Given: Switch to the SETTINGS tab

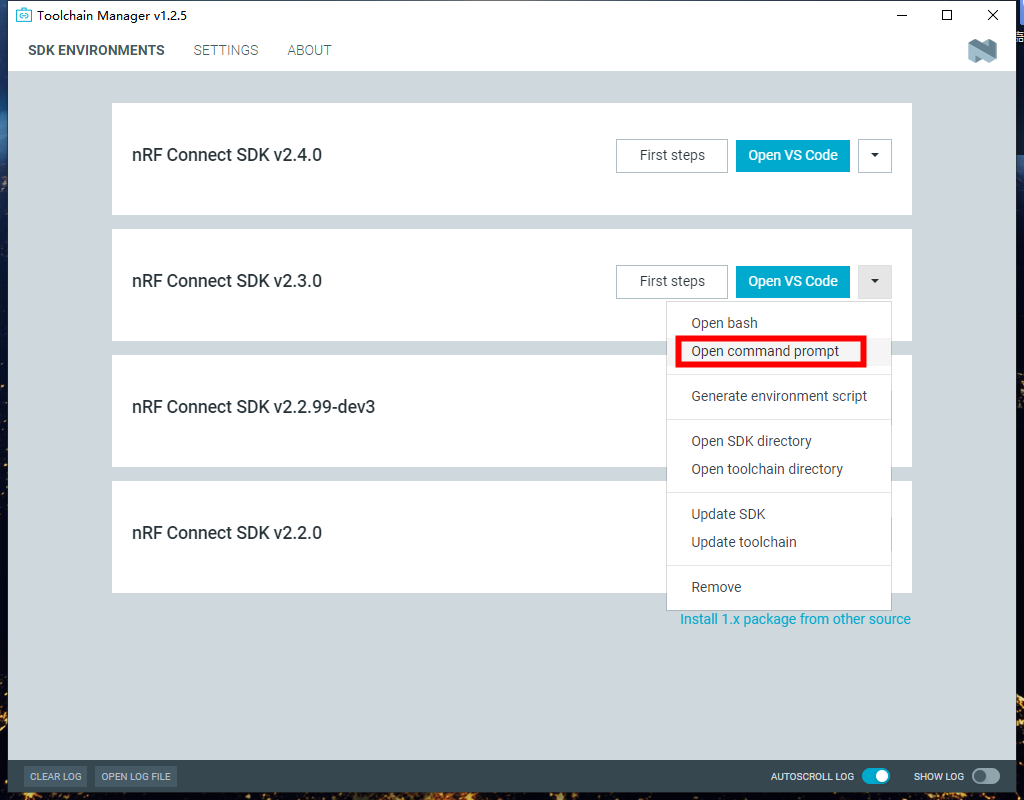Looking at the screenshot, I should coord(225,50).
